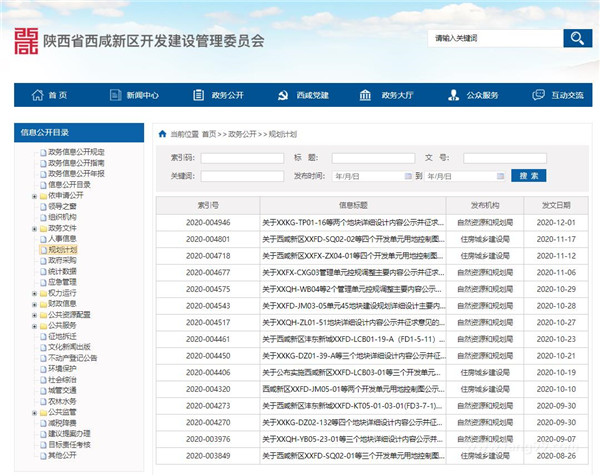The width and height of the screenshot is (600, 476).
Task: Focus the 文号 input field
Action: (x=505, y=158)
